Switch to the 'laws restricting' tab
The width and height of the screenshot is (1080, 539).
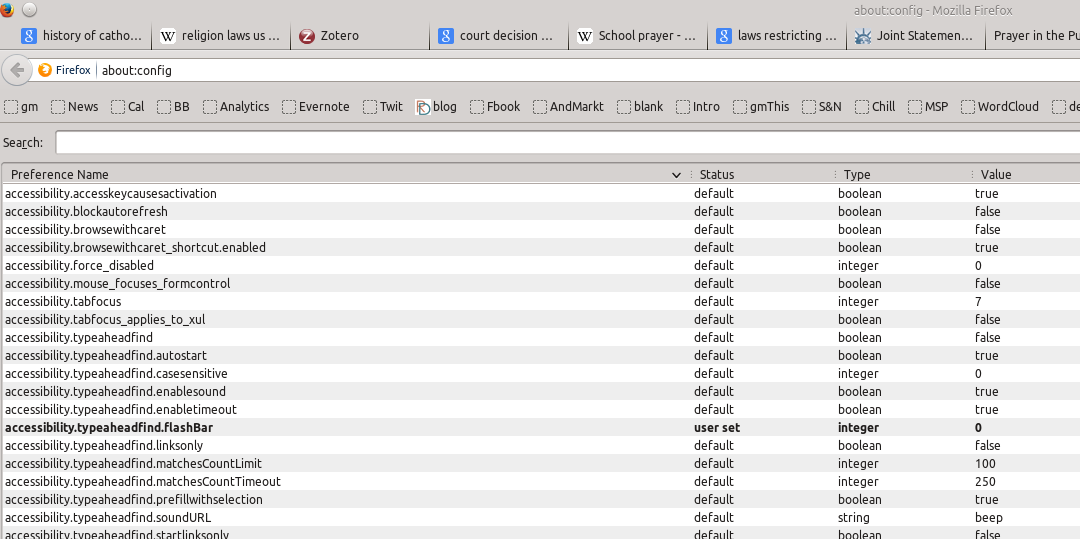pyautogui.click(x=778, y=36)
